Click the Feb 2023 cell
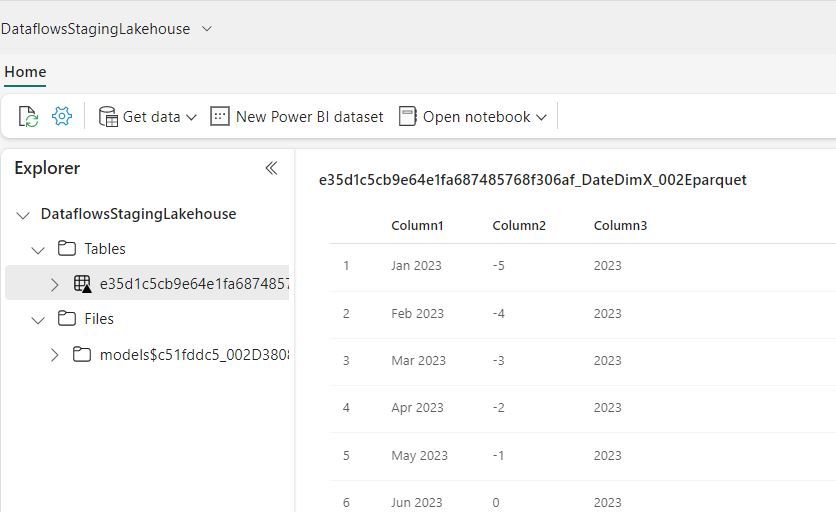 417,314
